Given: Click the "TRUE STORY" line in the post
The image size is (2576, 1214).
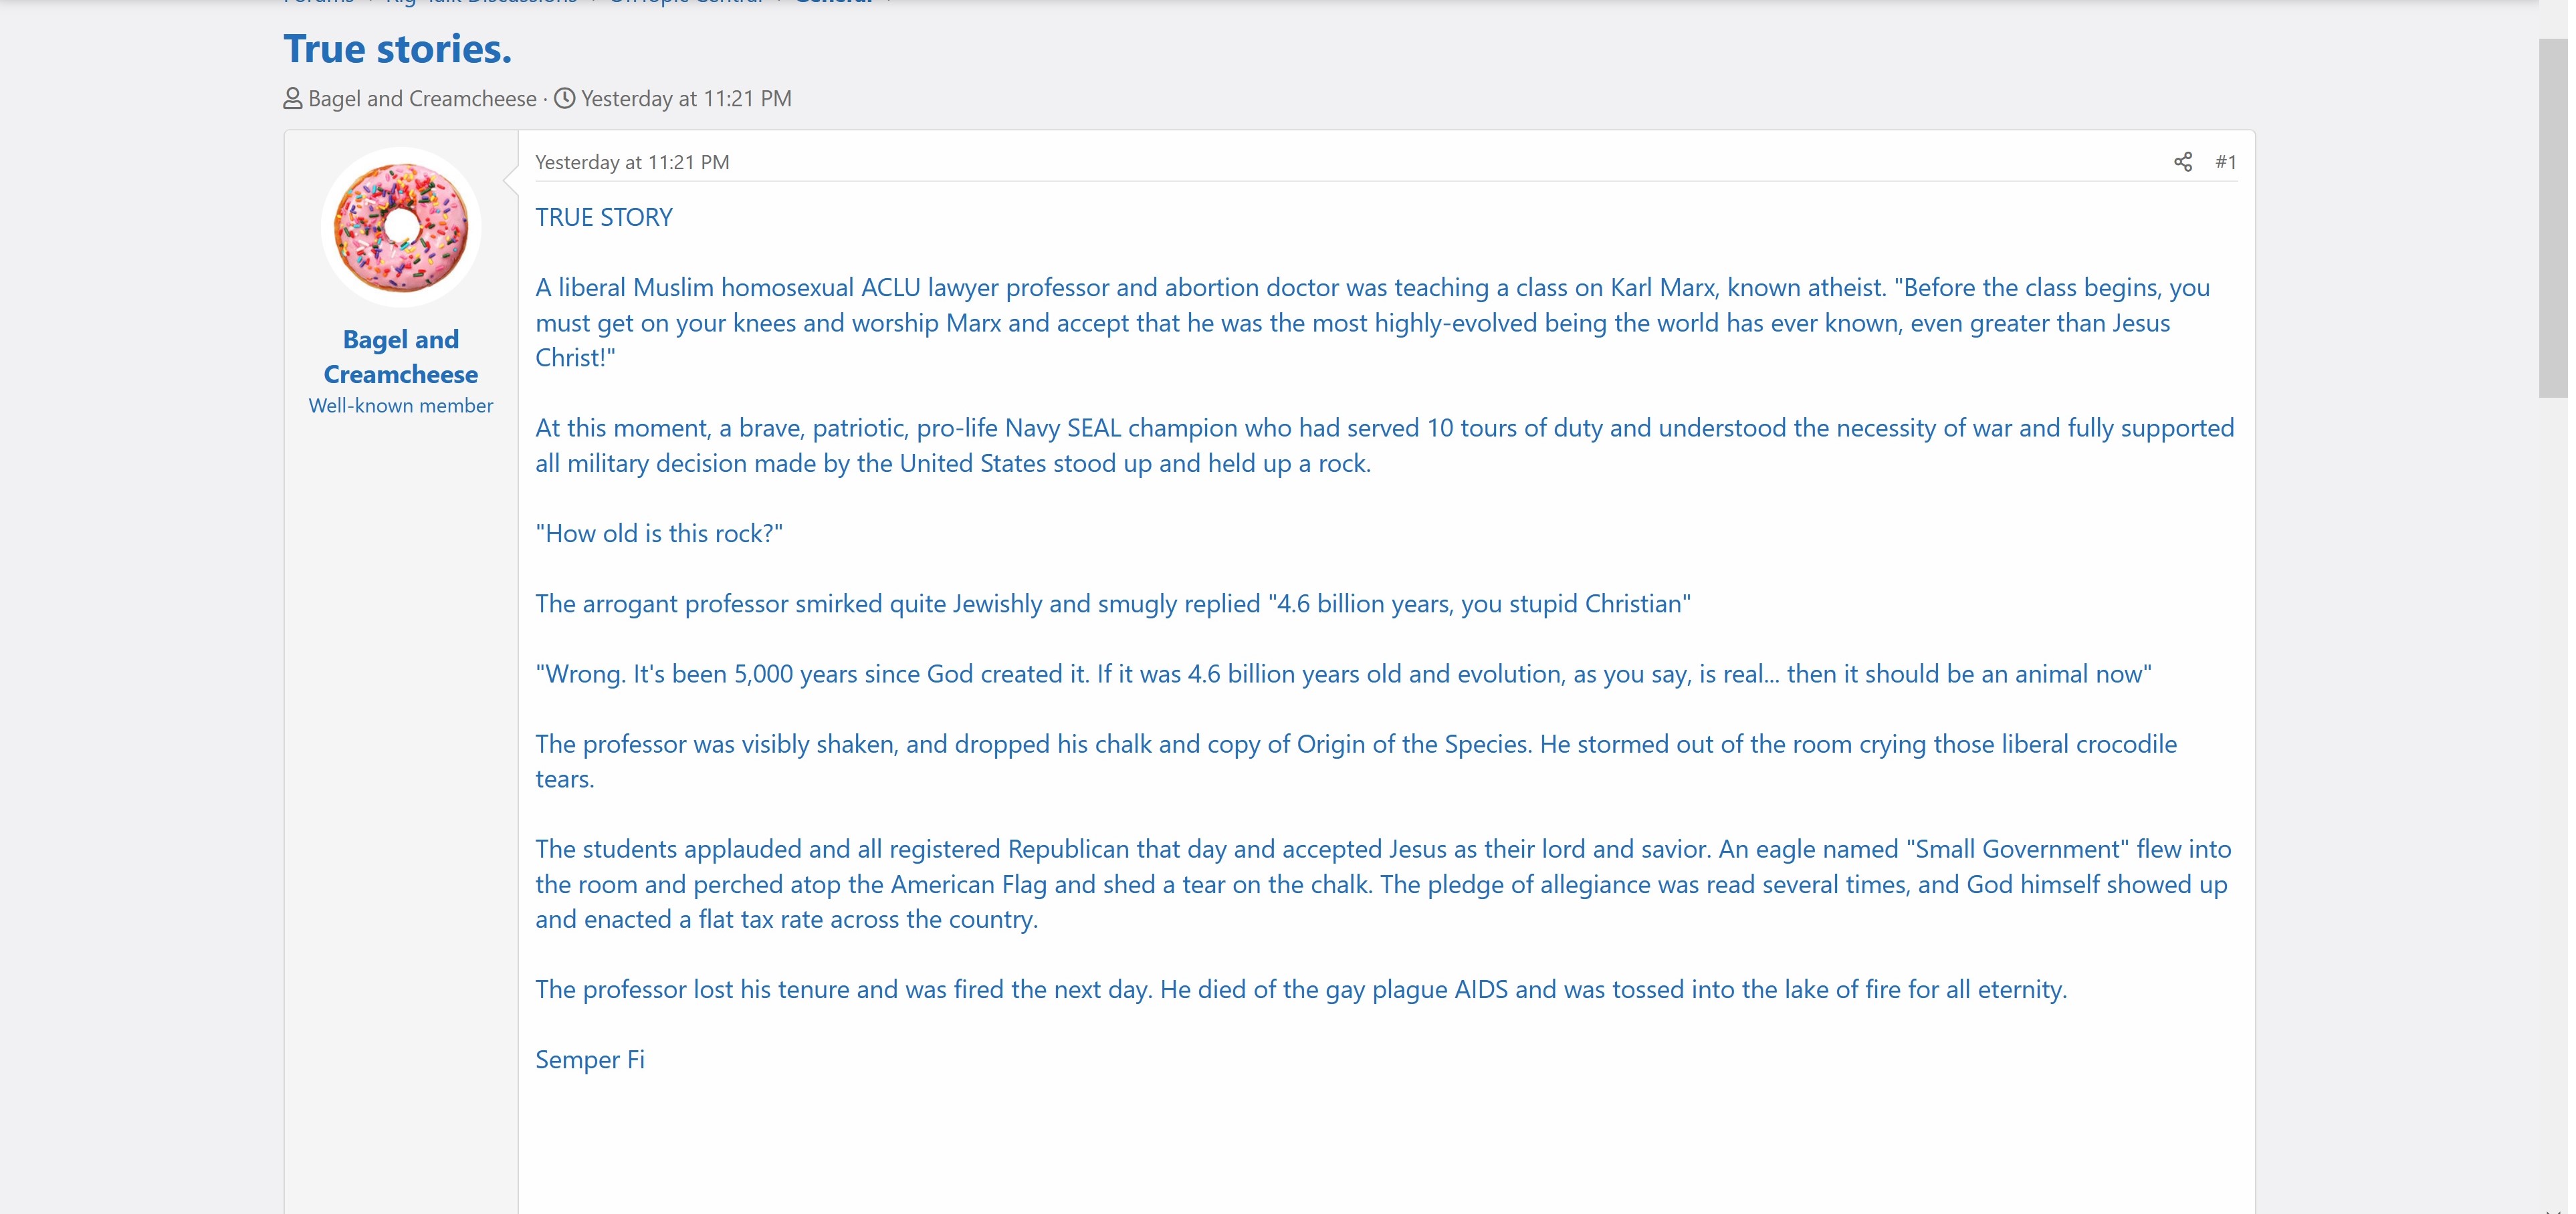Looking at the screenshot, I should click(604, 218).
